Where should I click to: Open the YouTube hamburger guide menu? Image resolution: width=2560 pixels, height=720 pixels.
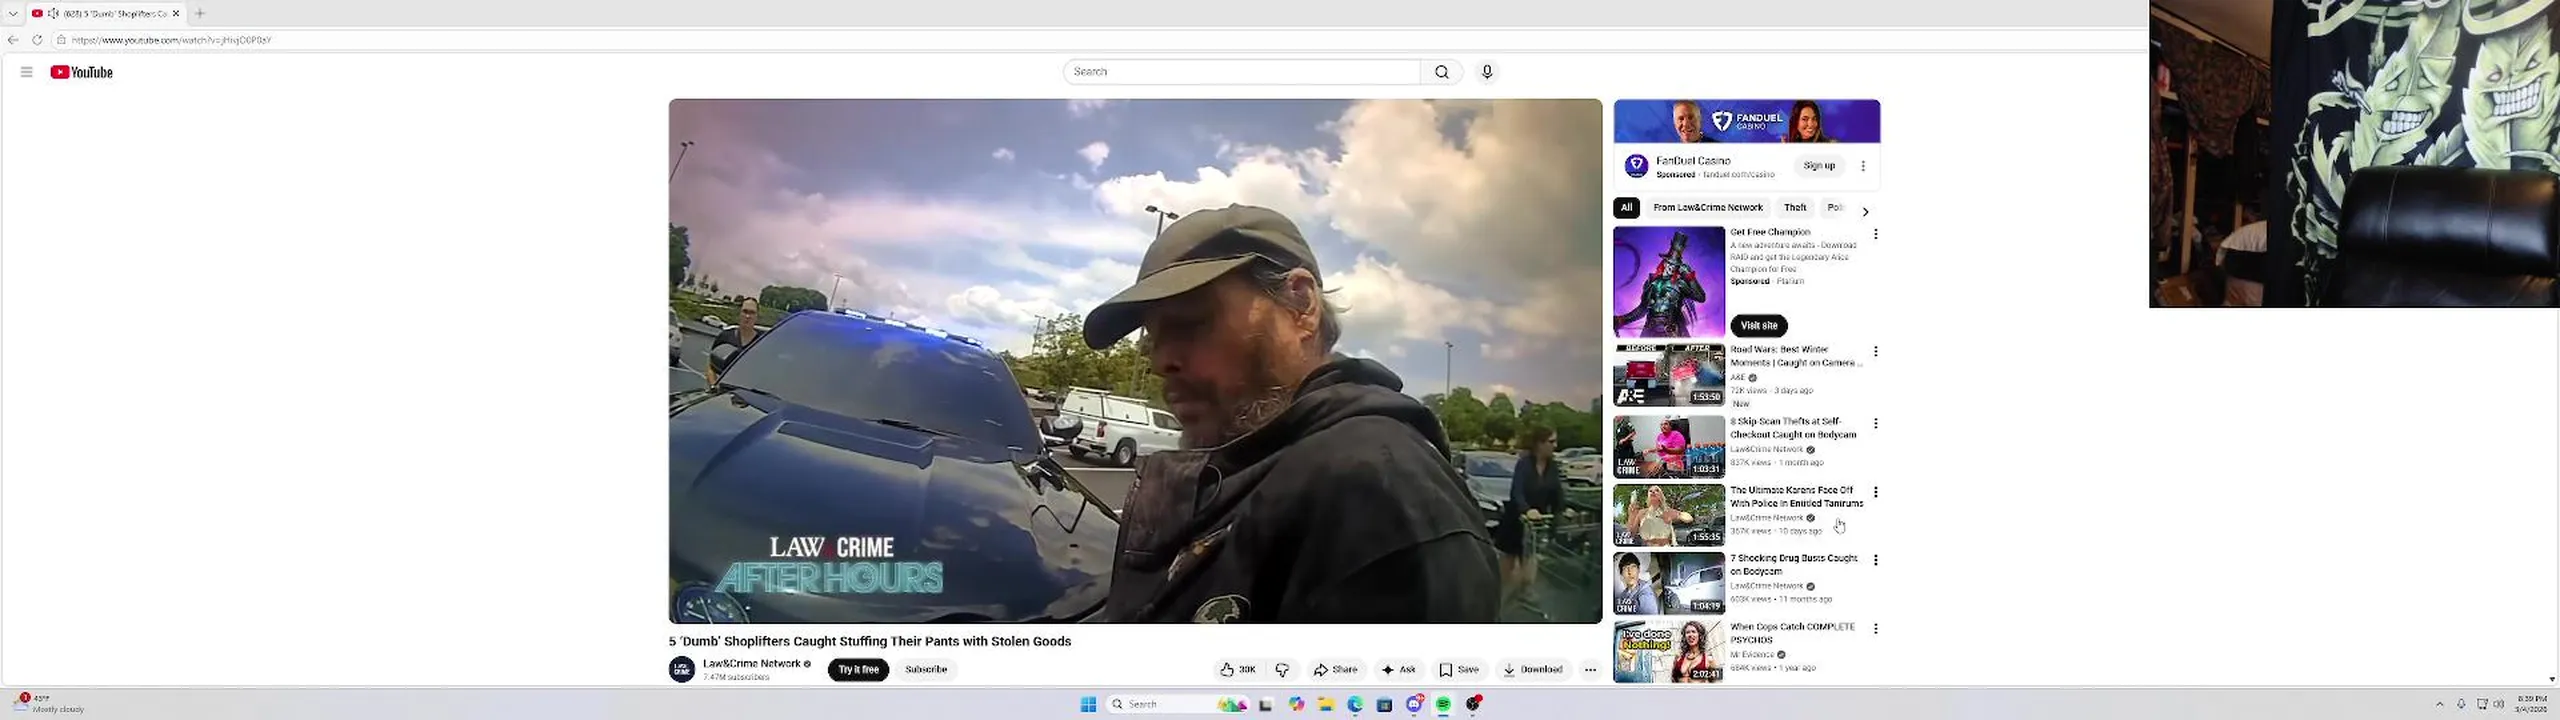27,72
